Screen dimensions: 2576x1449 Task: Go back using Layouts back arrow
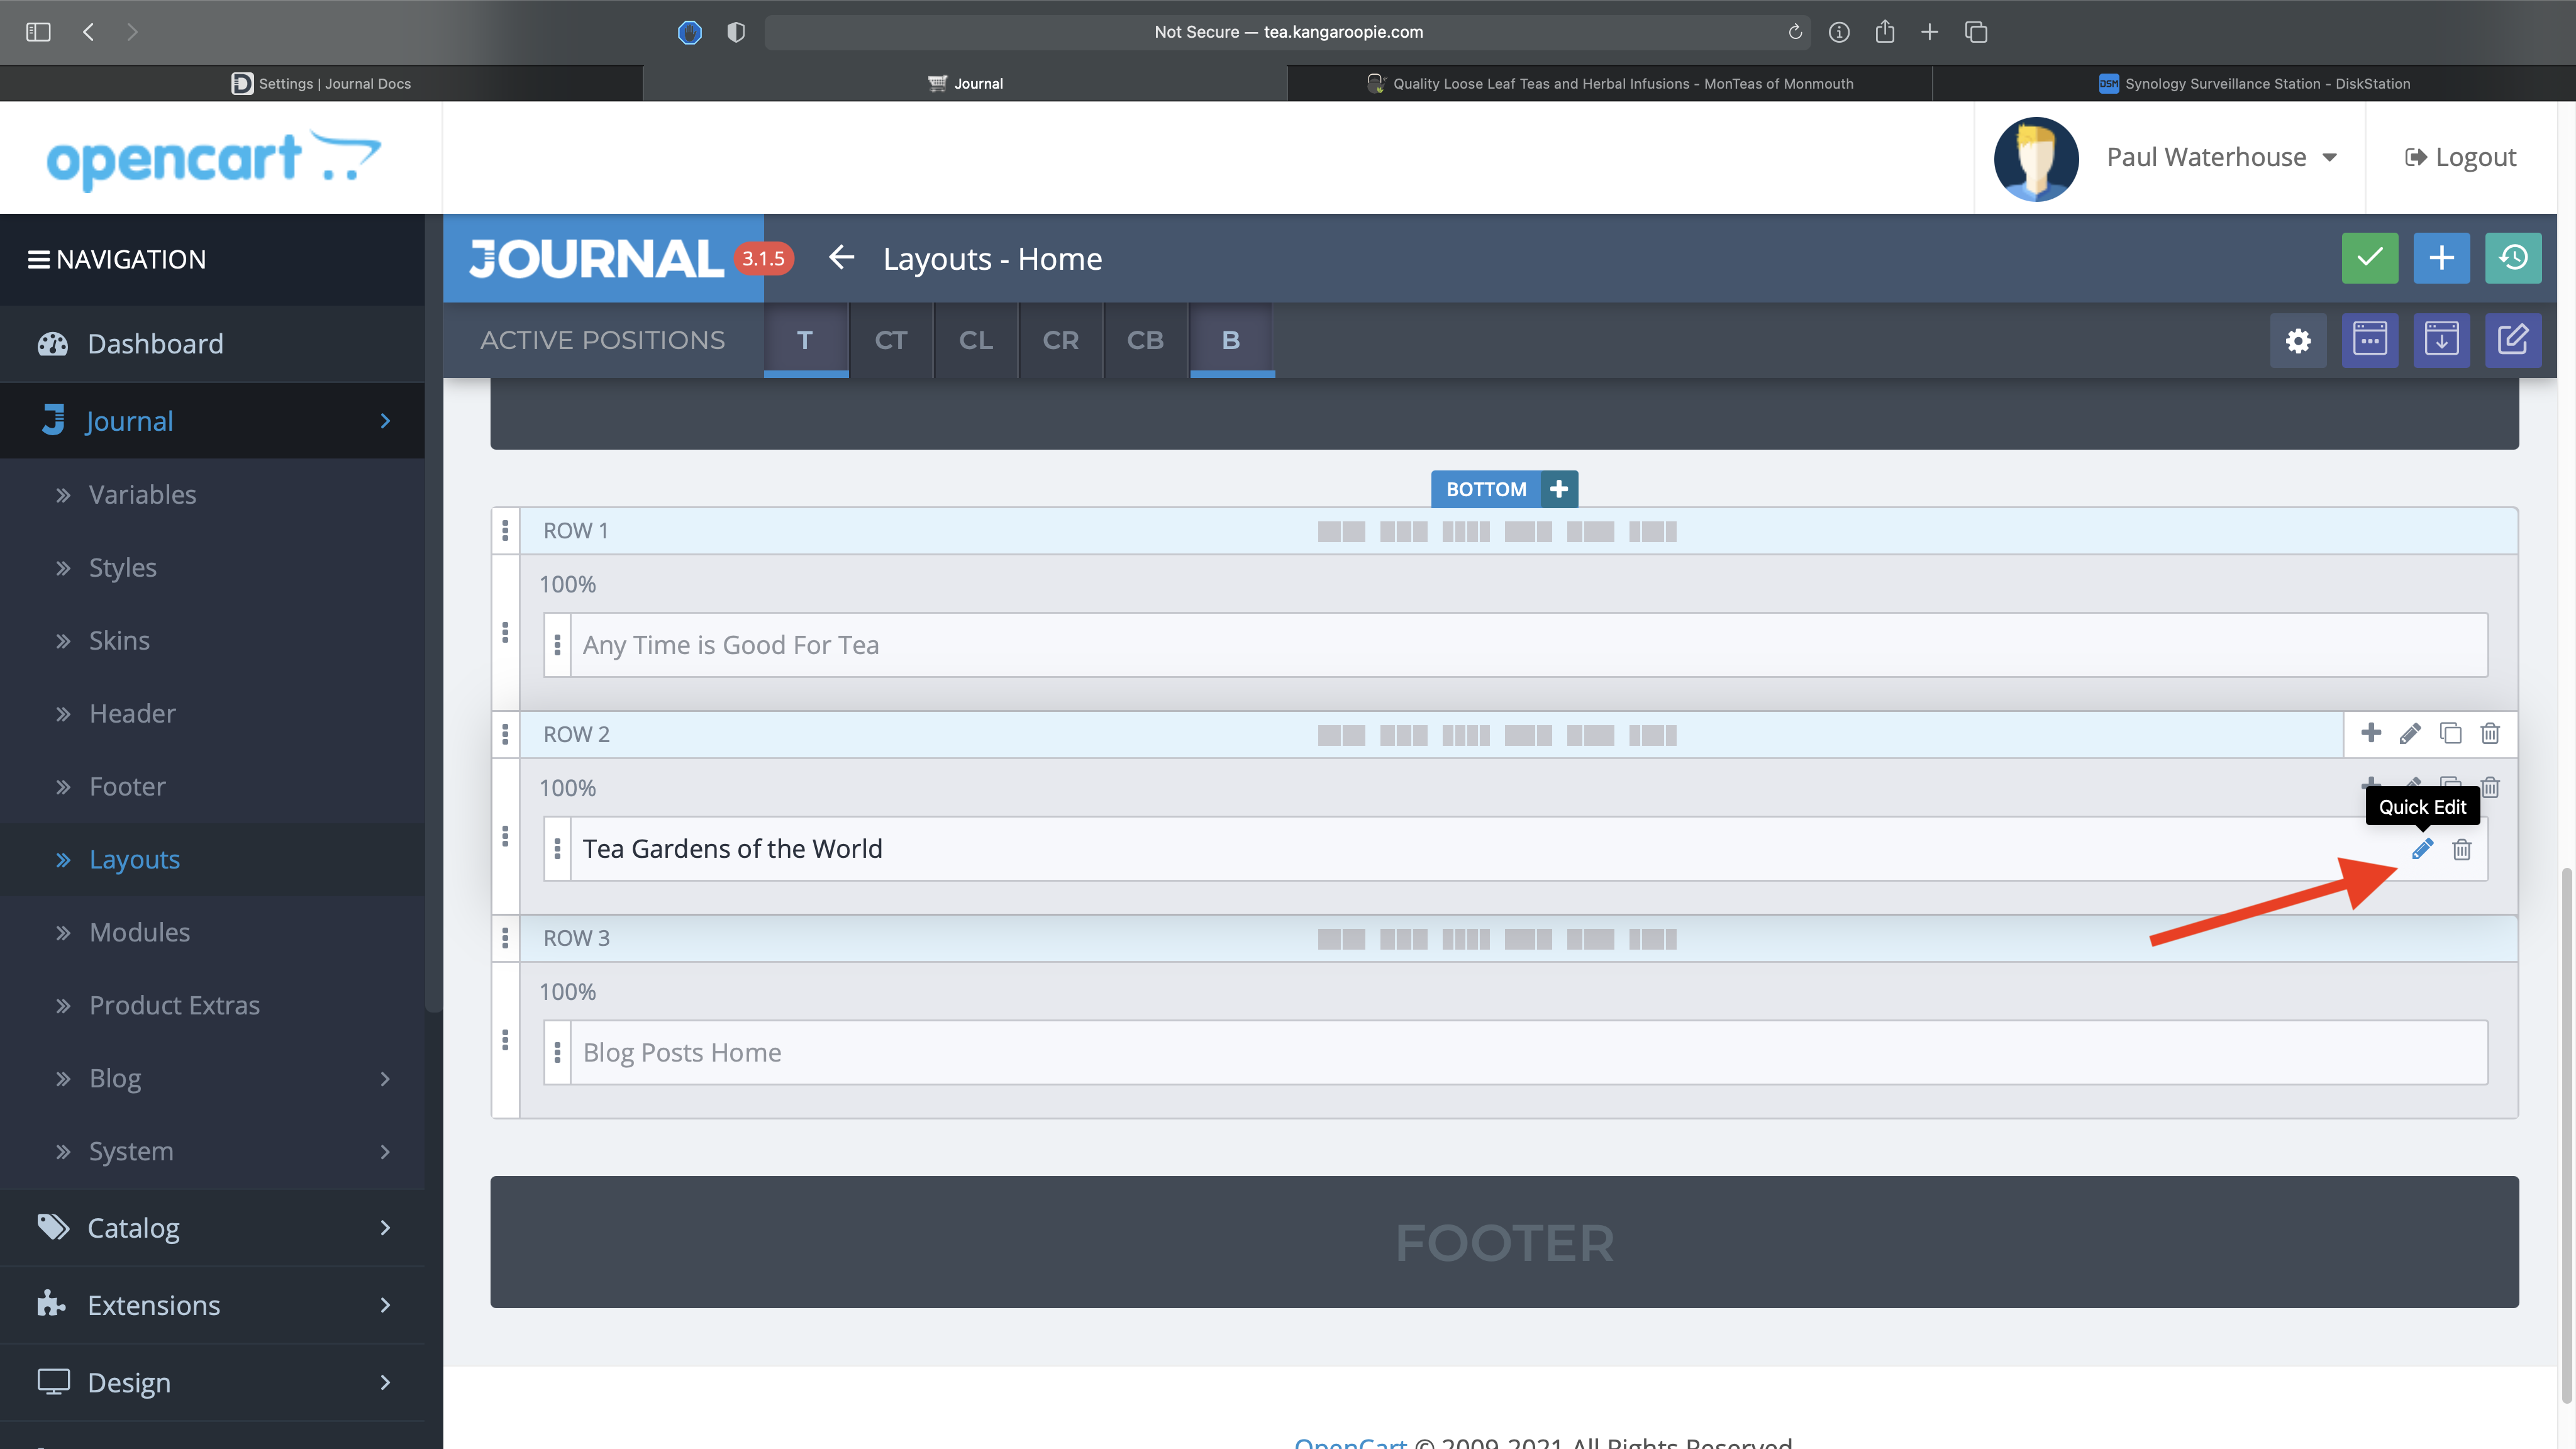pos(841,258)
